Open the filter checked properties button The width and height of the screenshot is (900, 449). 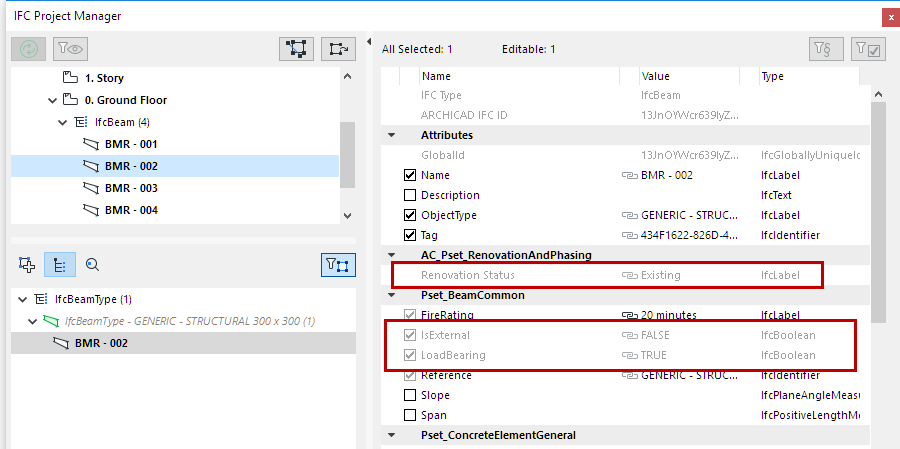(868, 49)
